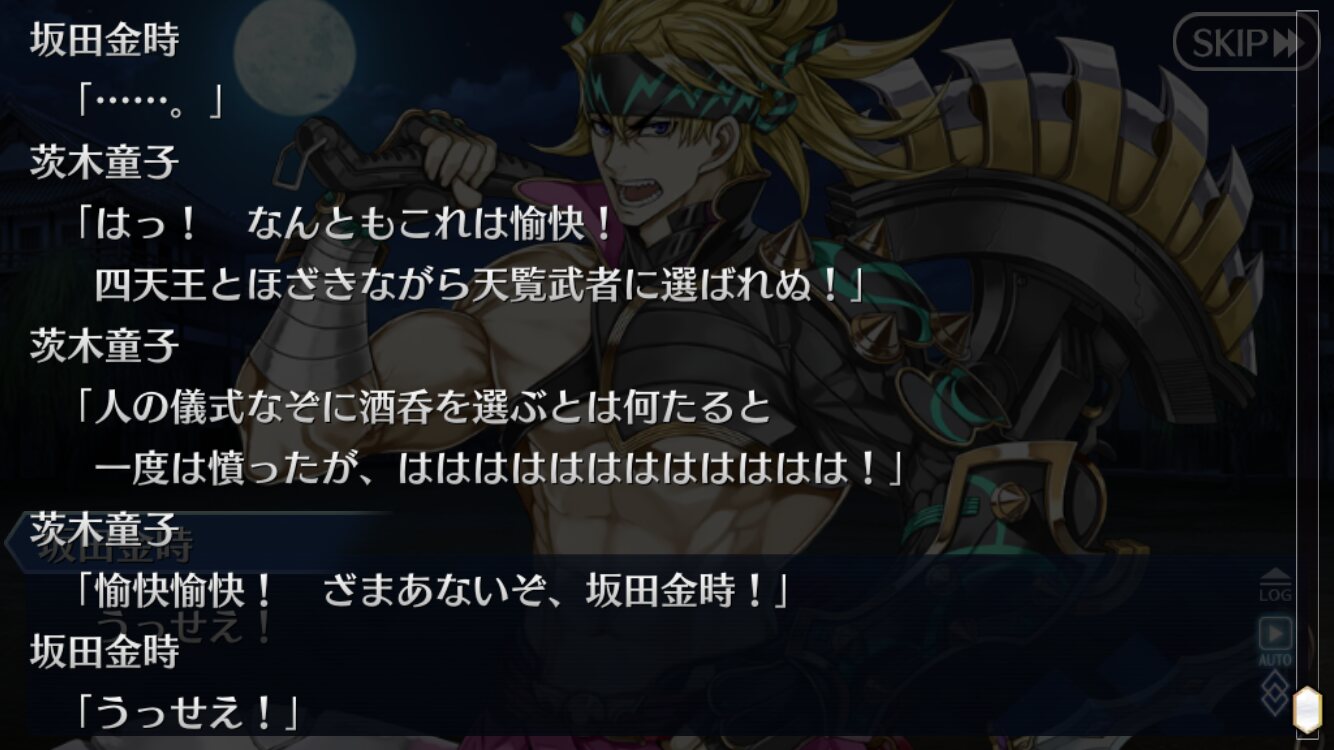Tap the SKIP button
1334x750 pixels.
(x=1246, y=42)
